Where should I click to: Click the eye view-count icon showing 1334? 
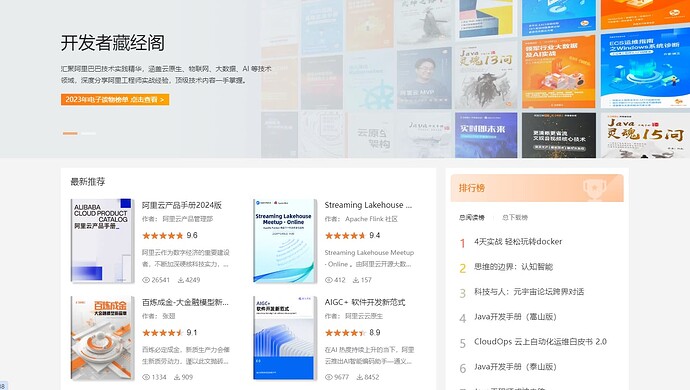[x=146, y=377]
